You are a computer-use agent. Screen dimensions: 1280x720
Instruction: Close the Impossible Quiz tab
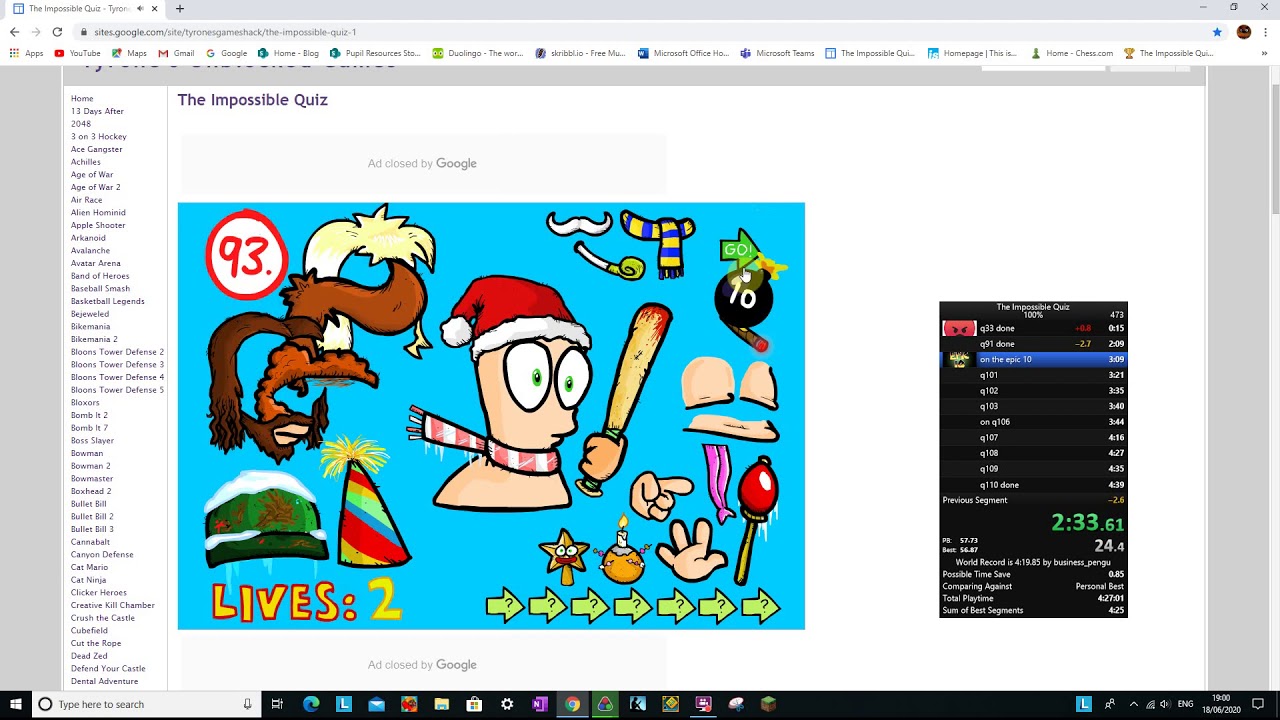(x=154, y=8)
